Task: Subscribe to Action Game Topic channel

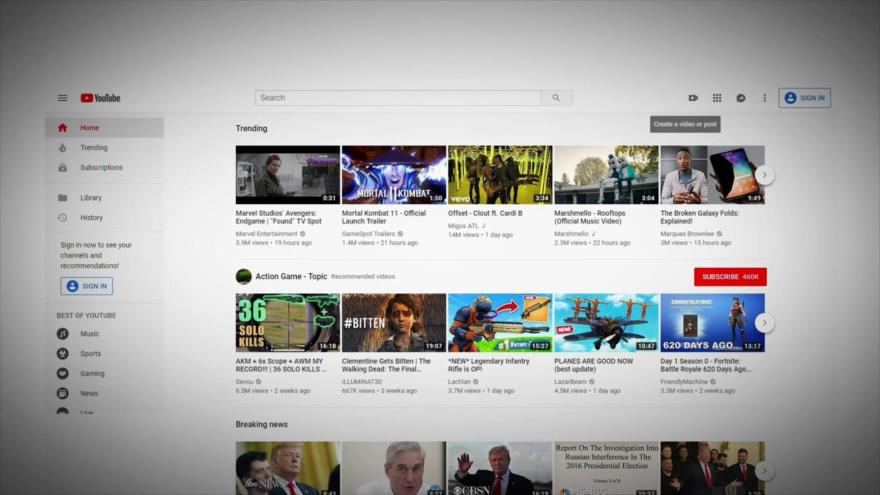Action: 730,277
